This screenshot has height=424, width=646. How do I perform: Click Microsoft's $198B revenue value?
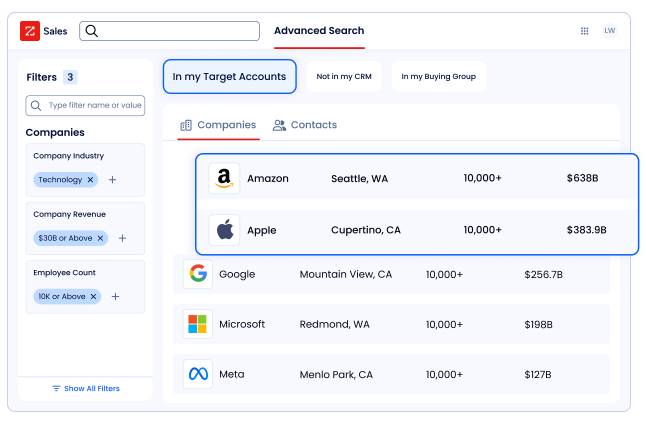point(538,325)
